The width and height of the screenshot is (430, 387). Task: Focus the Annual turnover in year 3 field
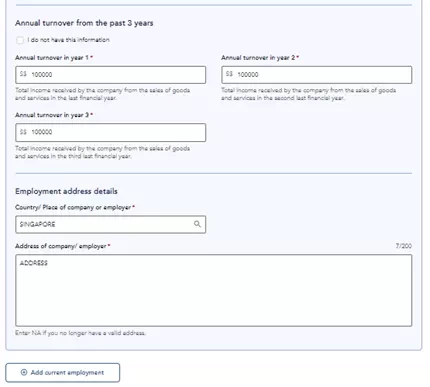pos(111,132)
